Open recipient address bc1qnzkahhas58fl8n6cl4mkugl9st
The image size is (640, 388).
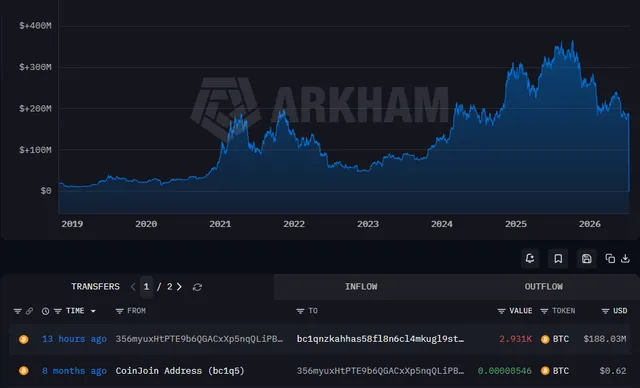point(380,339)
